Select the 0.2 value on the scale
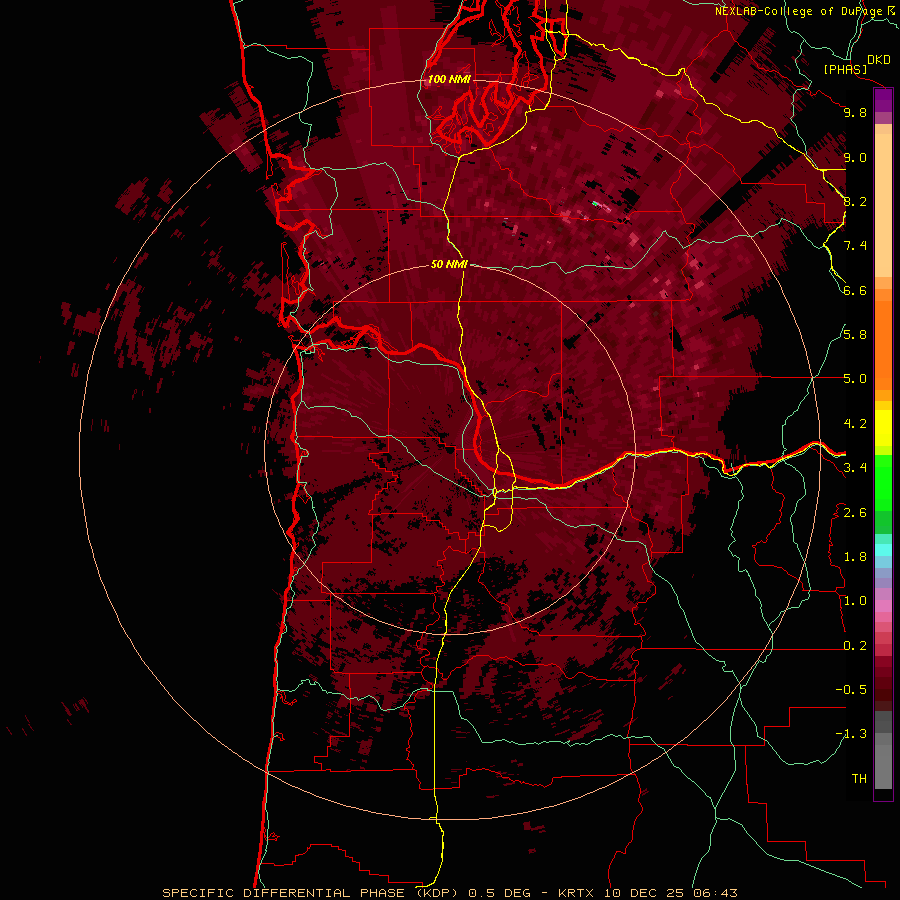This screenshot has width=900, height=900. pyautogui.click(x=855, y=646)
